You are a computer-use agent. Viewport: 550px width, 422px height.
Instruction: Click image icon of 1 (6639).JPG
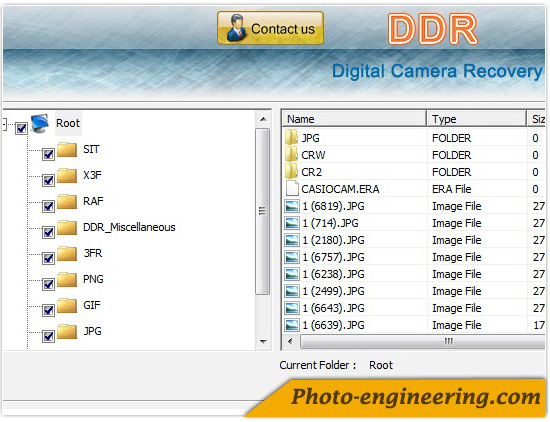292,325
